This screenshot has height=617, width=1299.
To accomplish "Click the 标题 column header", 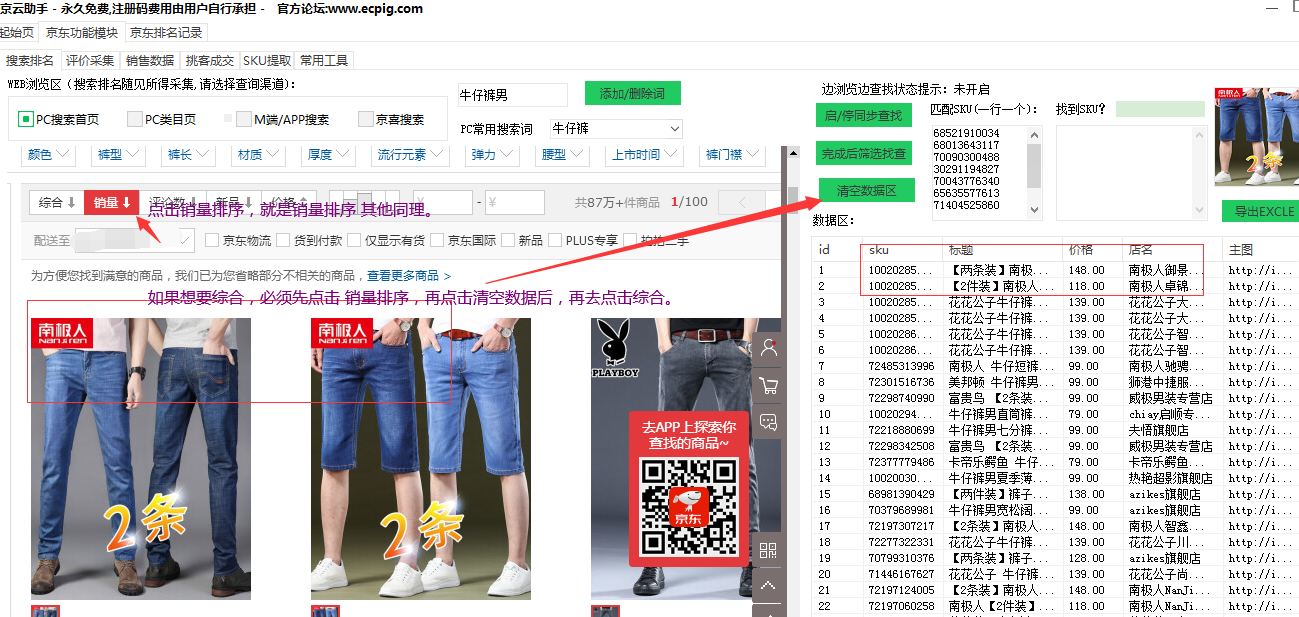I will coord(1002,250).
